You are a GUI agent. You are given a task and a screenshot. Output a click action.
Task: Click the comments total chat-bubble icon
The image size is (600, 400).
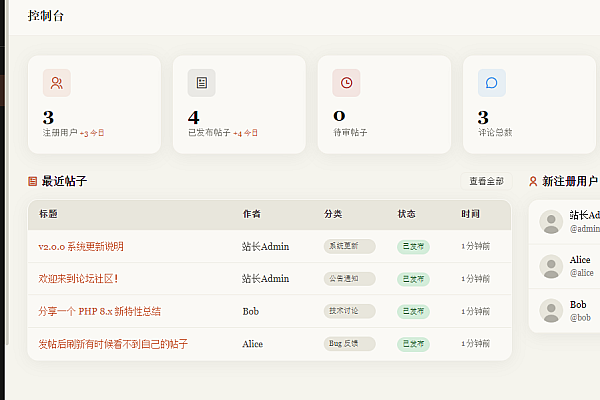click(492, 83)
